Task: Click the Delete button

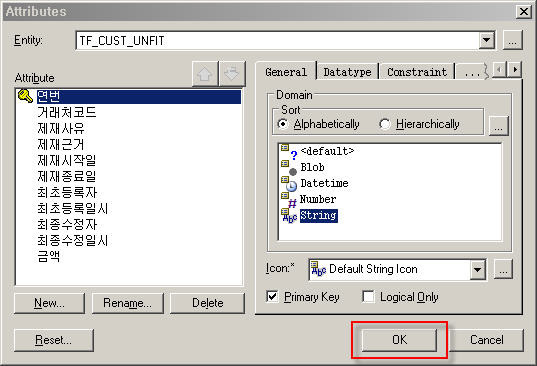Action: coord(208,303)
